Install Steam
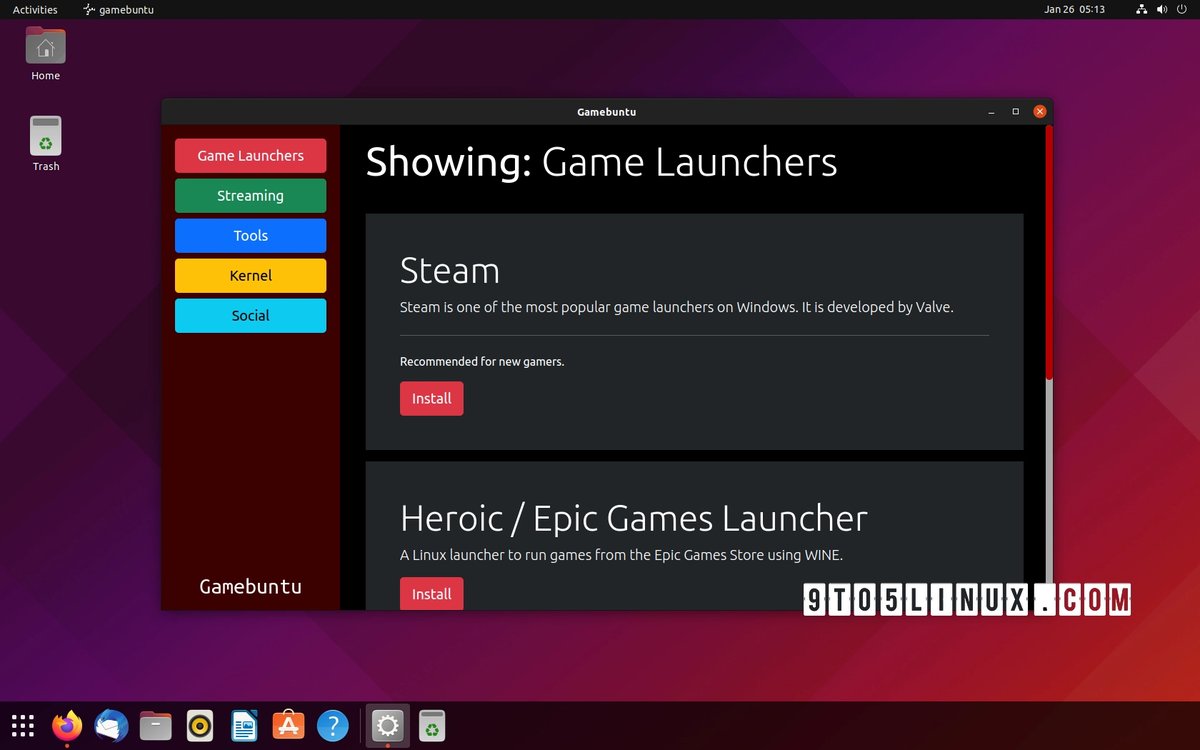Image resolution: width=1200 pixels, height=750 pixels. point(431,398)
